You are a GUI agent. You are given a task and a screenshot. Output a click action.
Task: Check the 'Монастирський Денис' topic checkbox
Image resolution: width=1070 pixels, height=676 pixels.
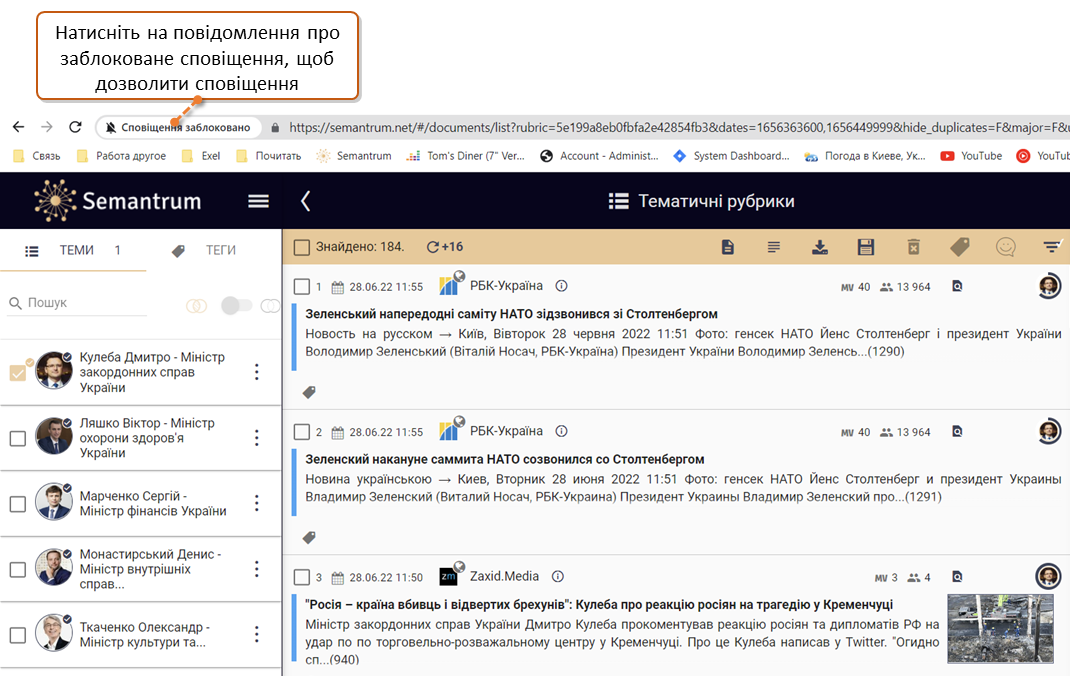tap(18, 570)
